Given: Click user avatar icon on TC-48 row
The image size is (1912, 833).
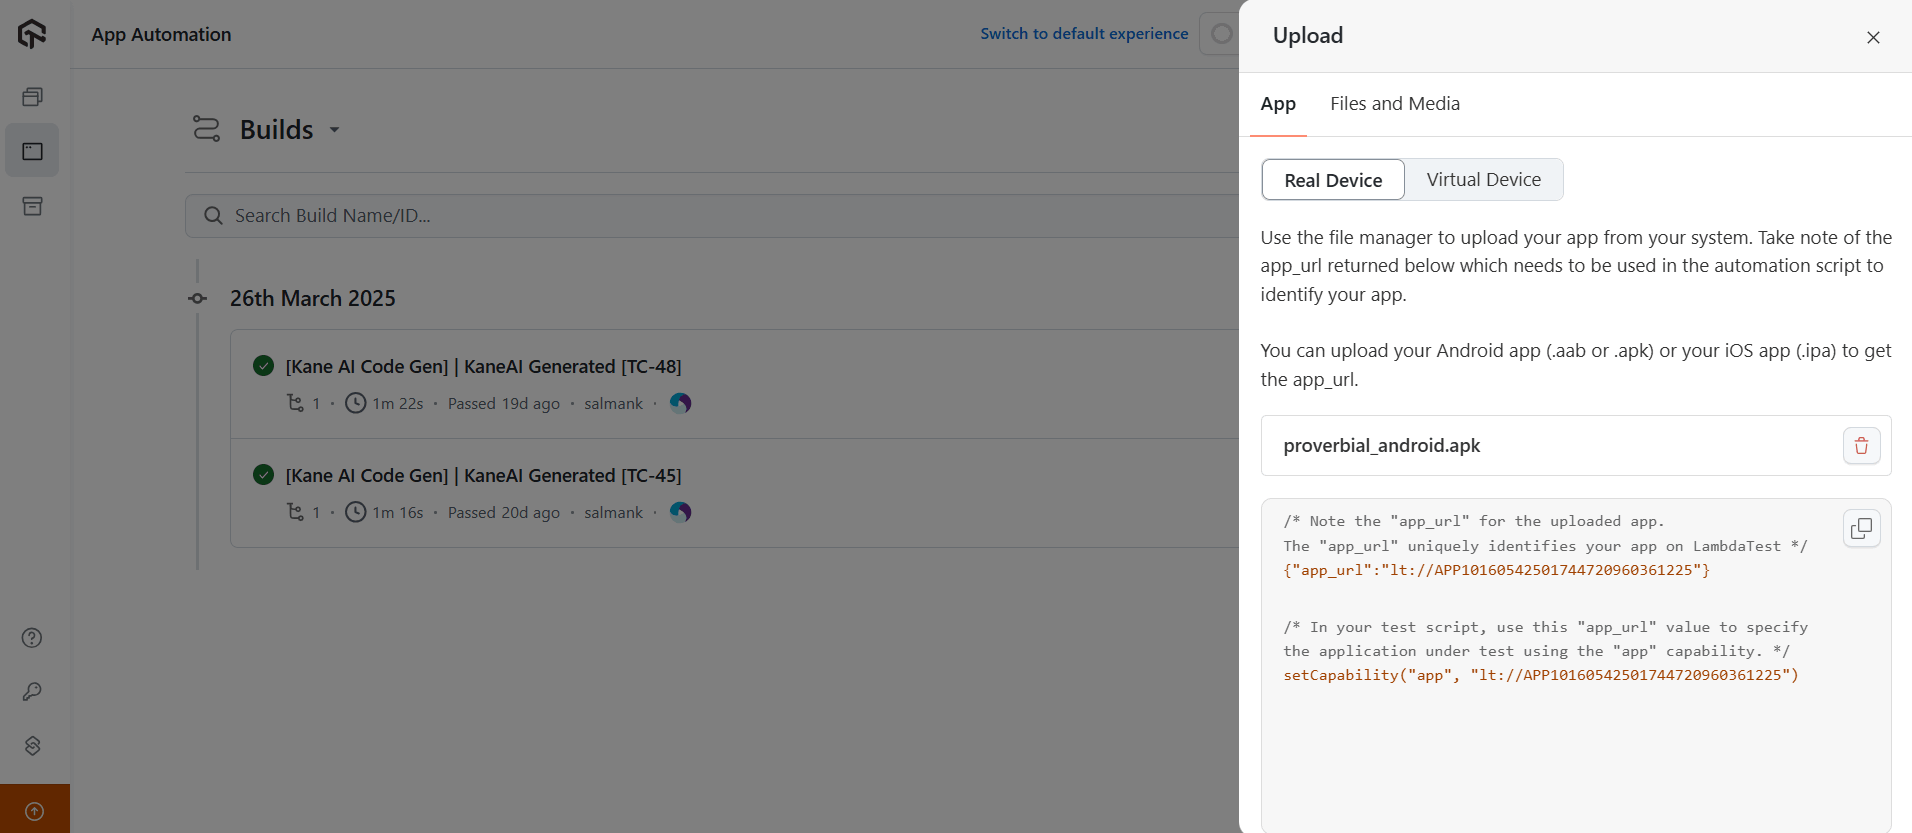Looking at the screenshot, I should 680,403.
